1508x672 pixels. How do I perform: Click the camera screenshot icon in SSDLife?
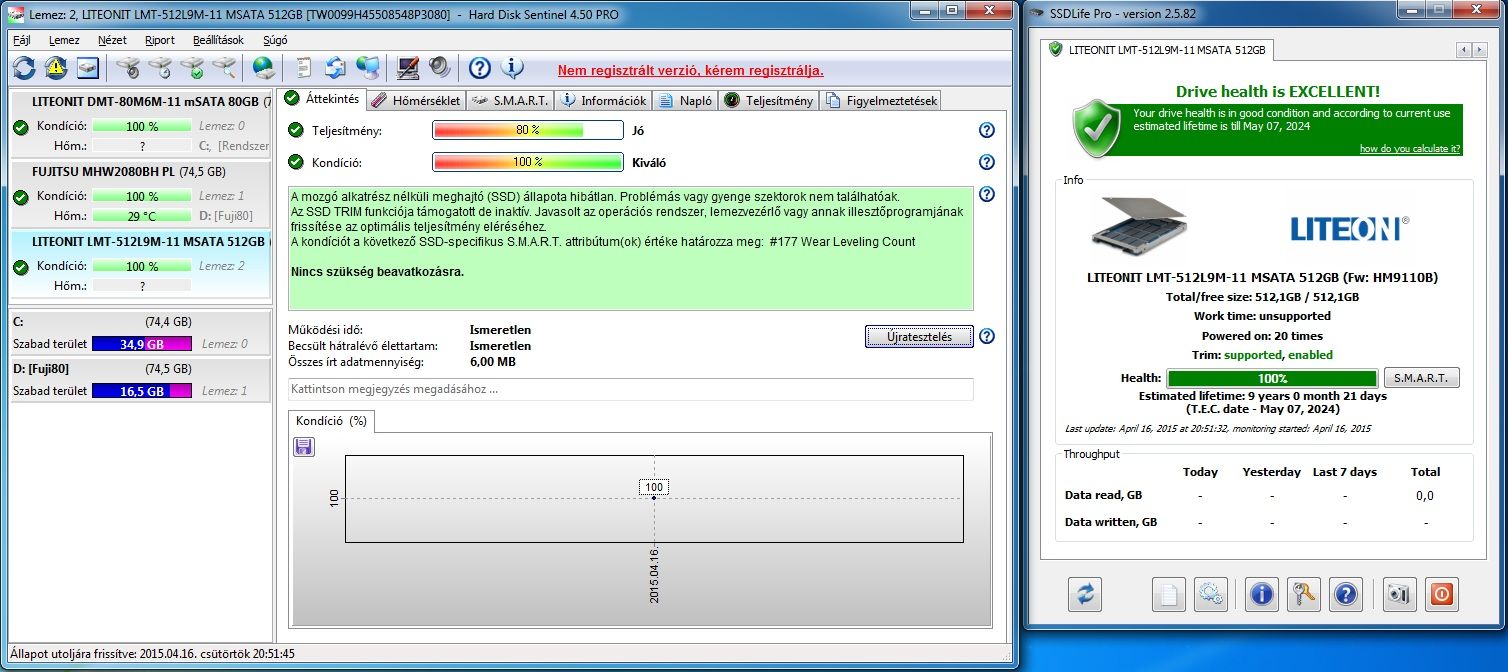[x=1400, y=594]
